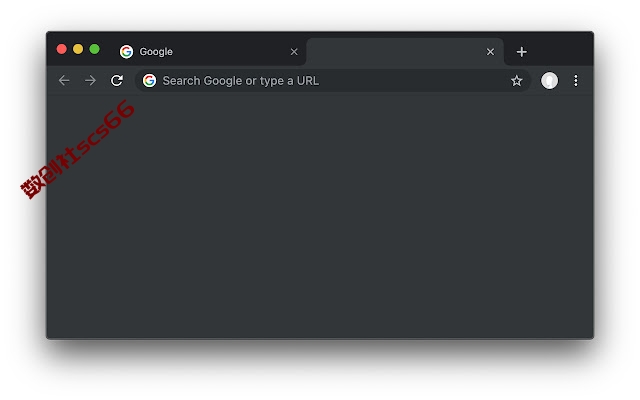
Task: Close the blank second tab
Action: [490, 52]
